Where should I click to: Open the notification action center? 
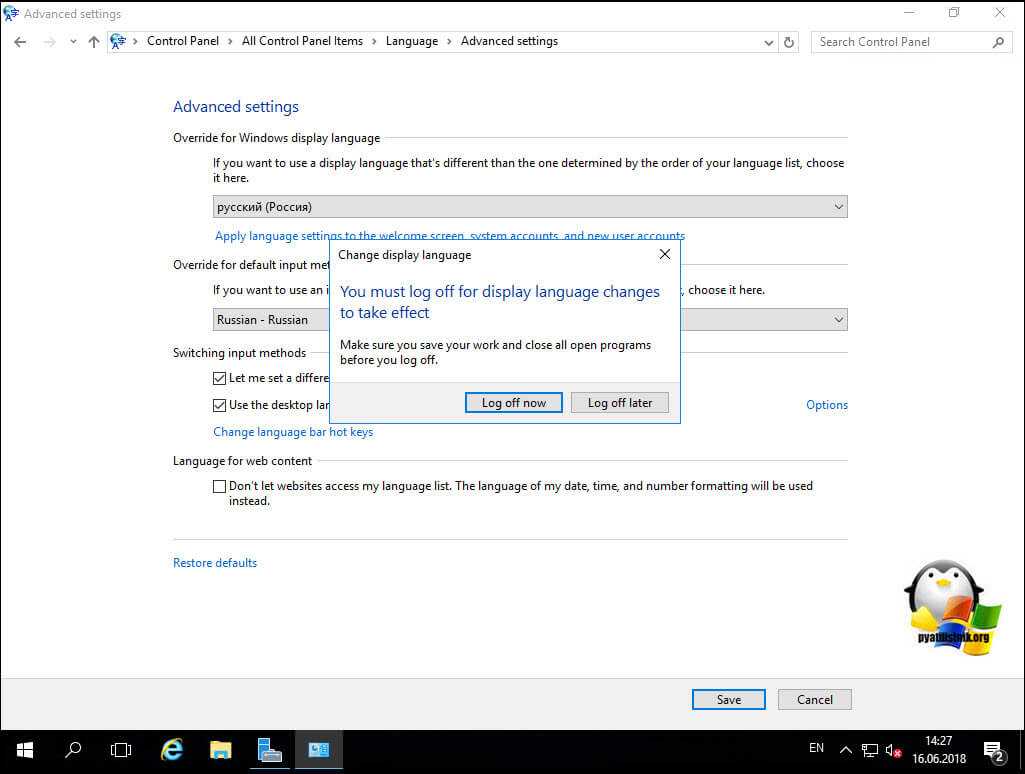(x=993, y=749)
